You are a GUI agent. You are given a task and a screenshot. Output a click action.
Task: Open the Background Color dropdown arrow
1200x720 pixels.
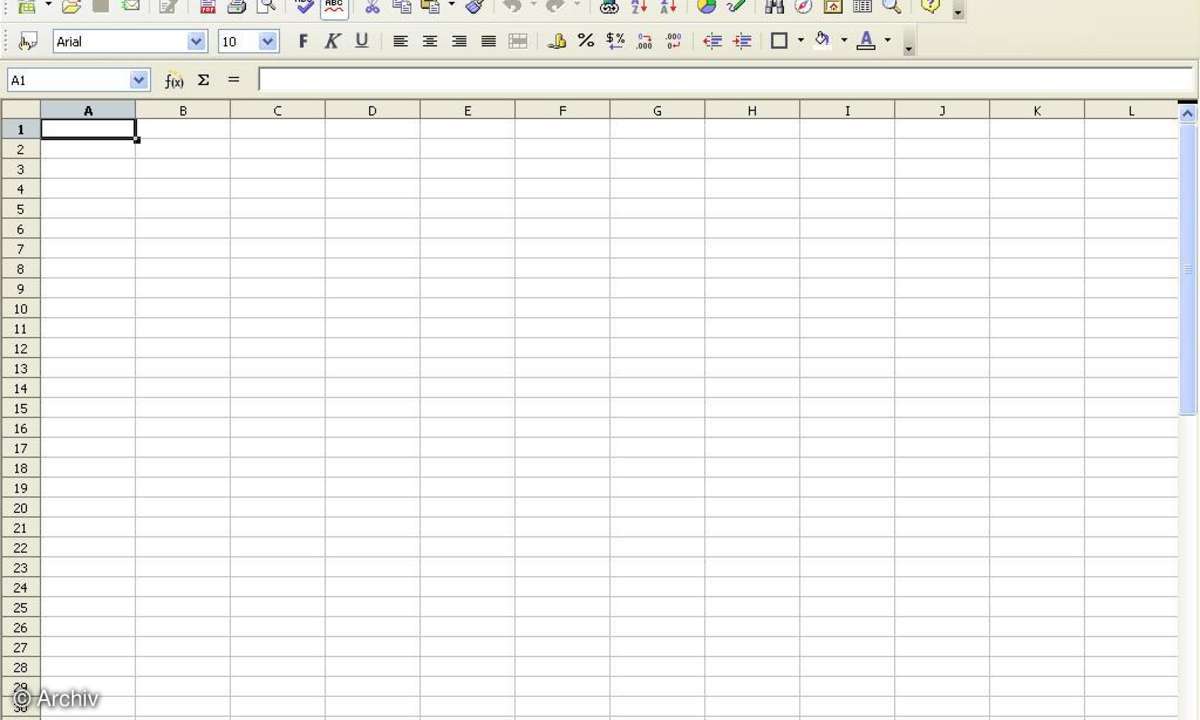(844, 41)
